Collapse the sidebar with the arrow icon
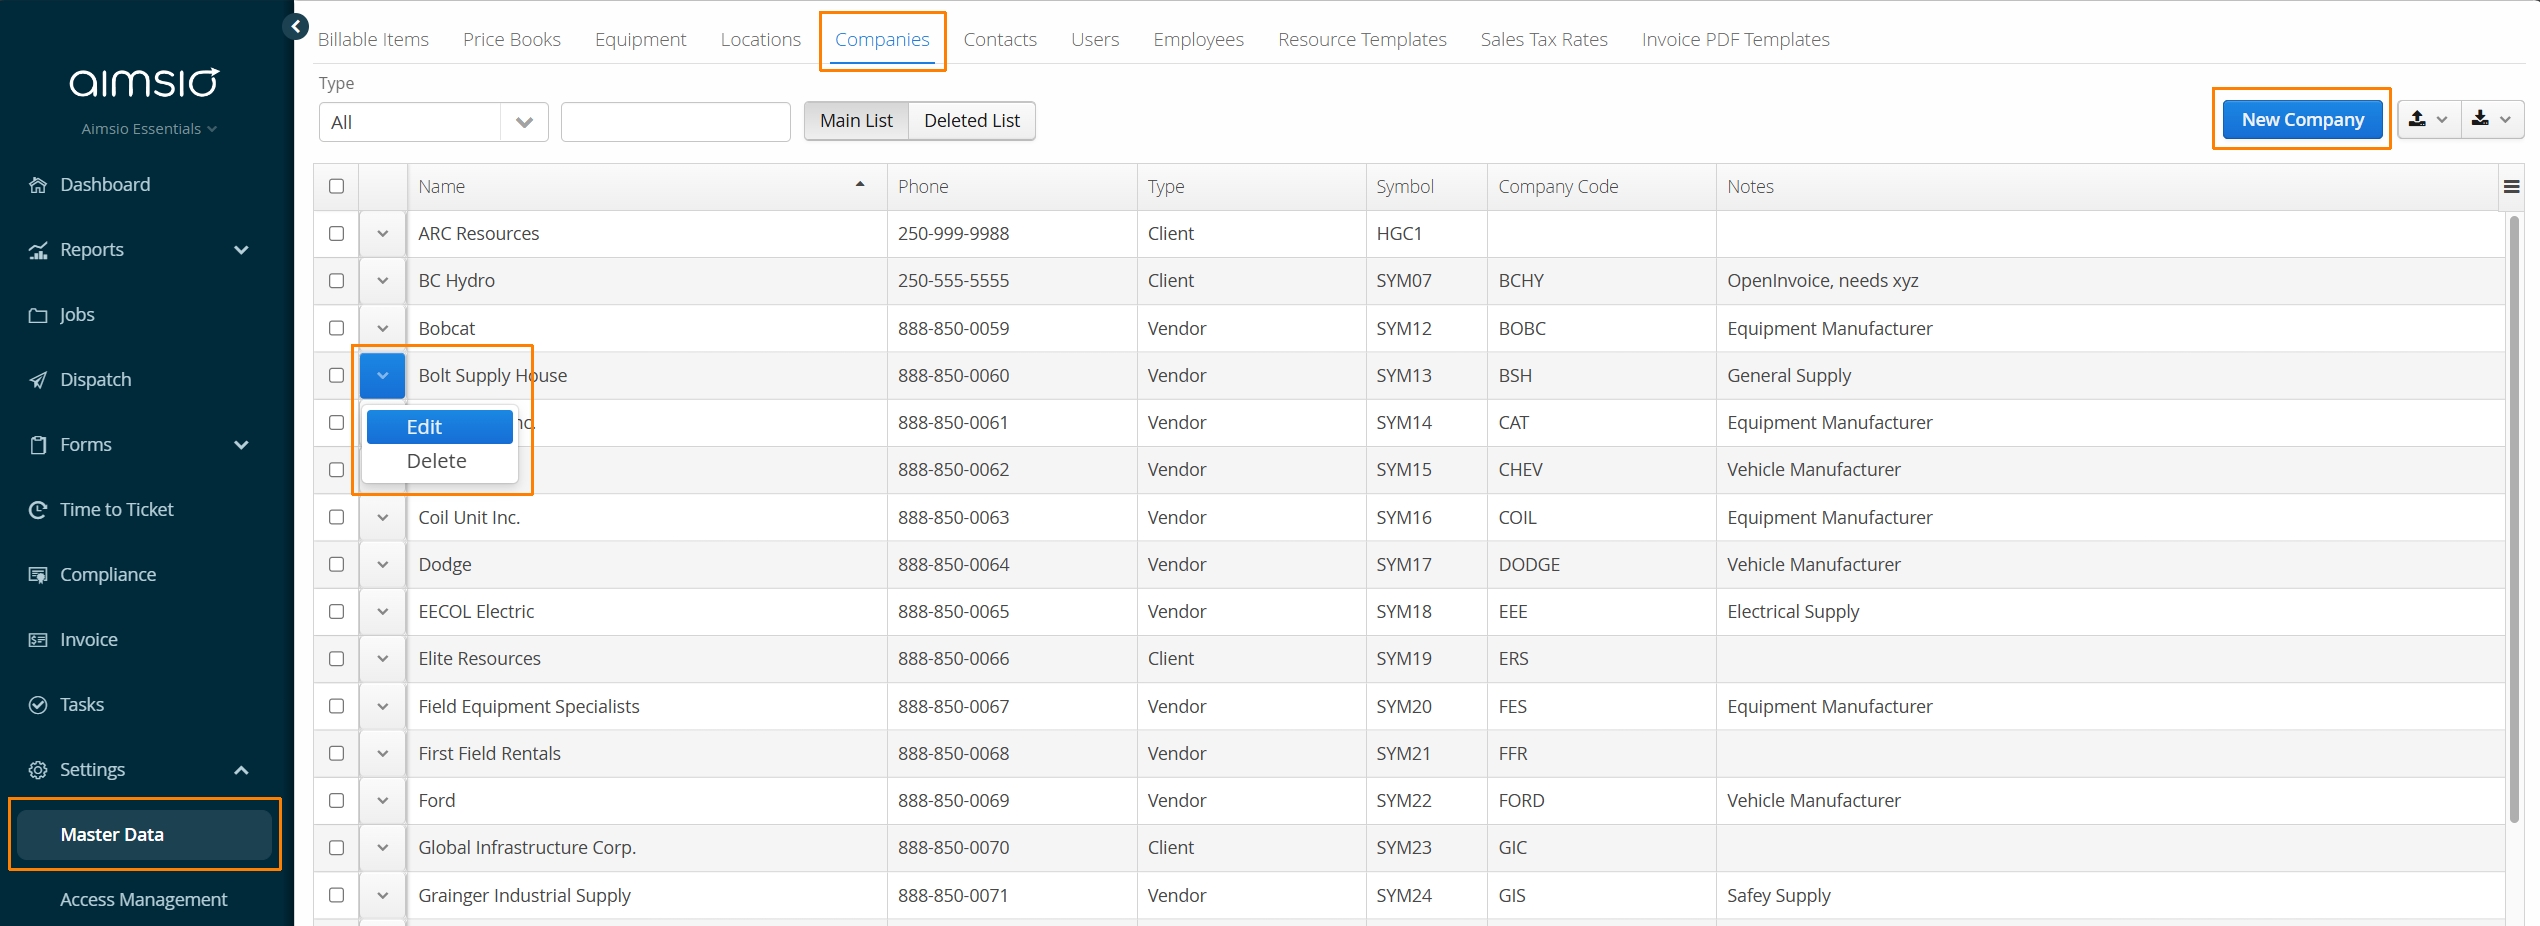Image resolution: width=2540 pixels, height=926 pixels. [295, 27]
